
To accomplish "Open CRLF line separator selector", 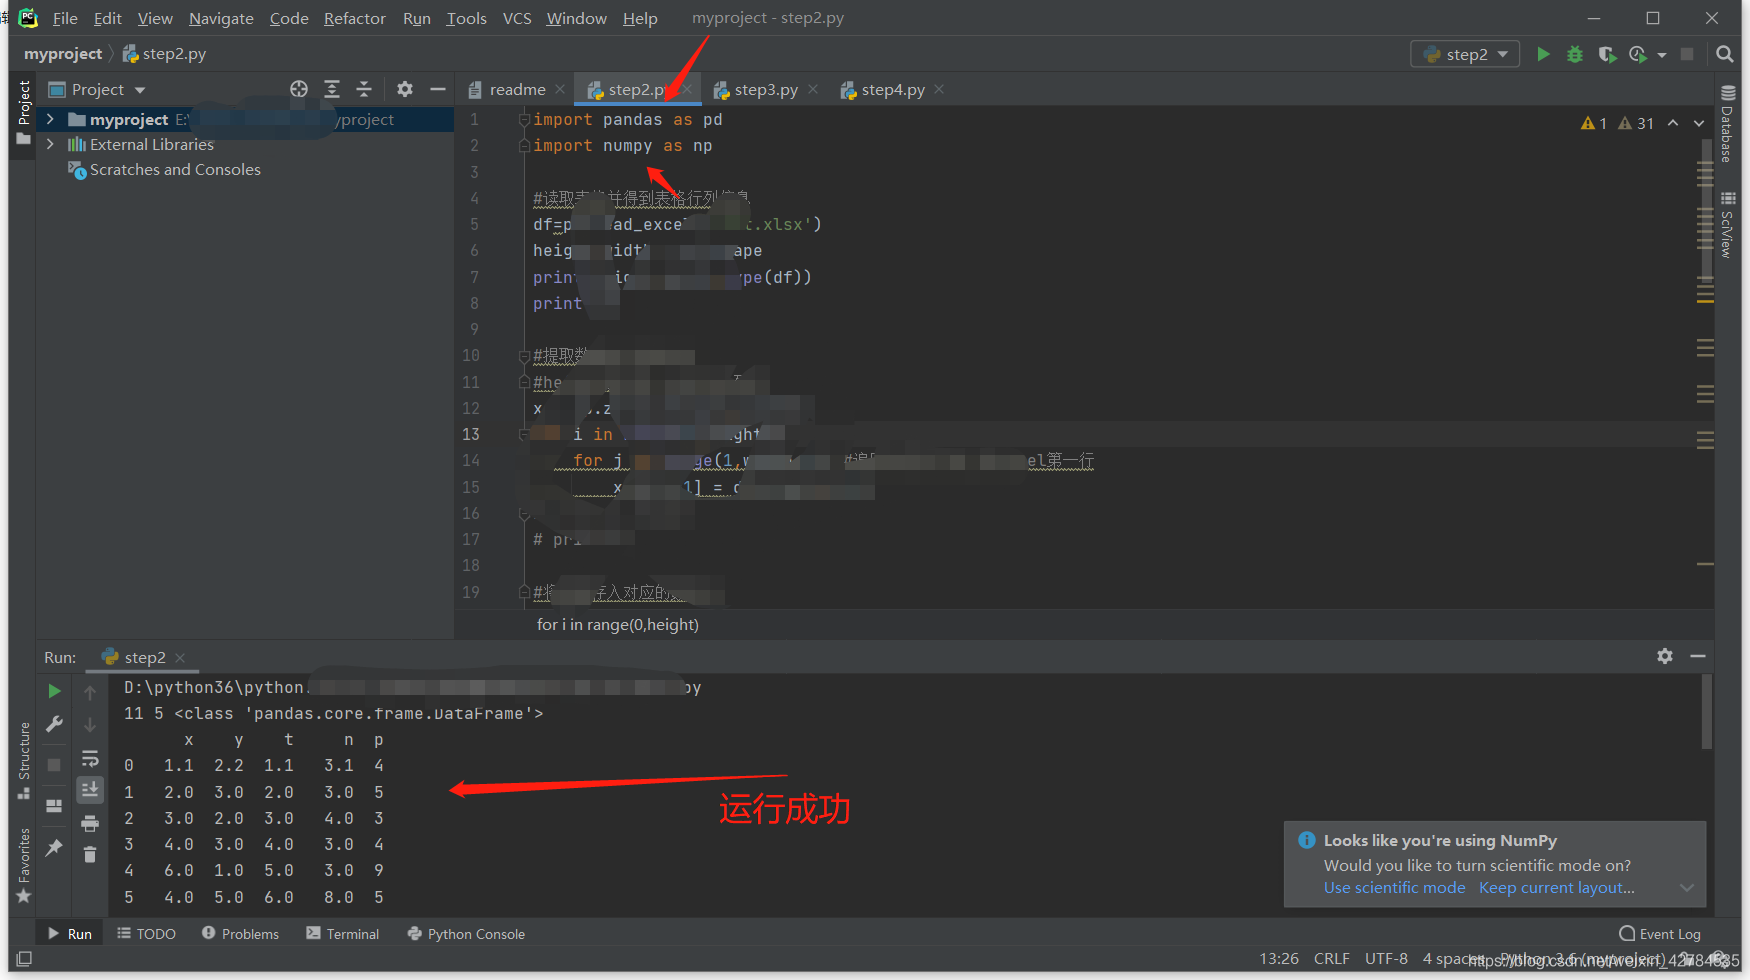I will 1331,958.
